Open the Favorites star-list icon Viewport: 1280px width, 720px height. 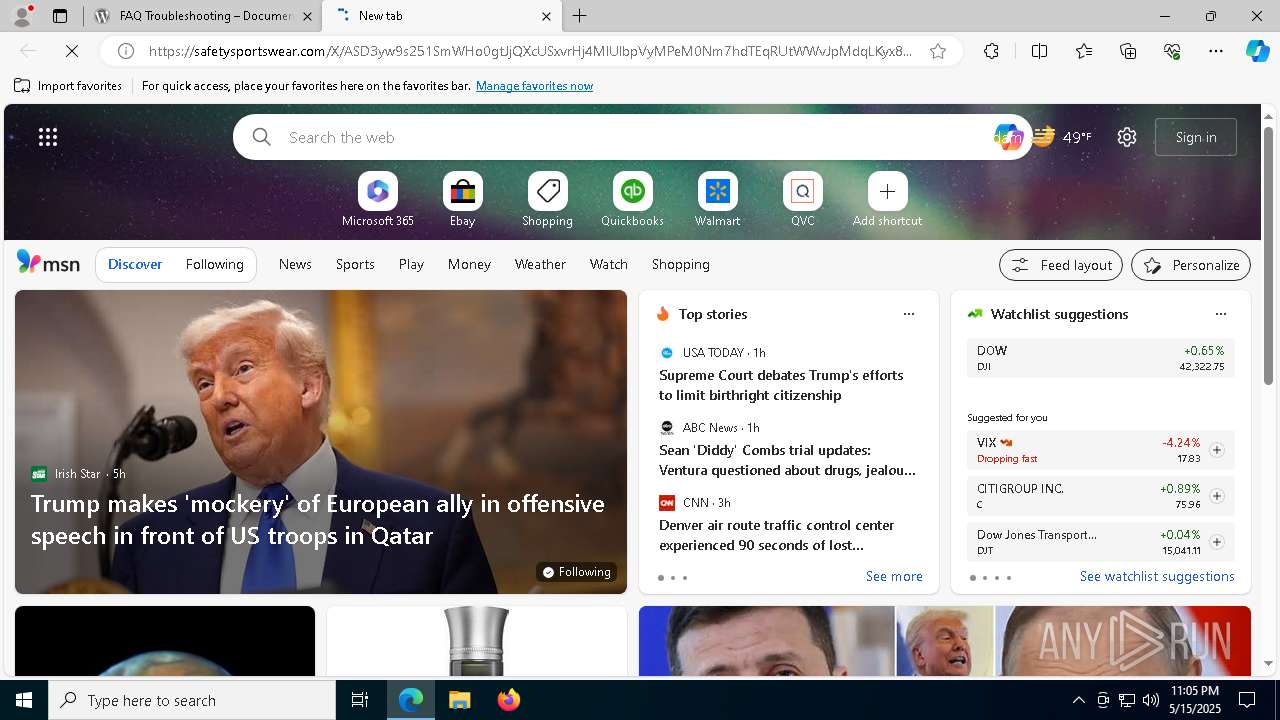point(1084,51)
